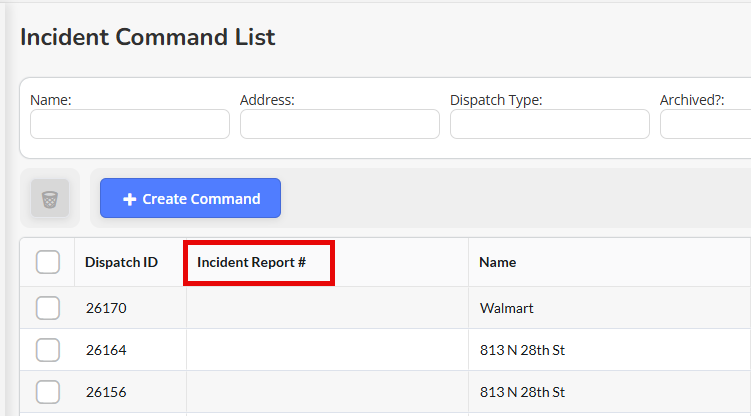The image size is (751, 416).
Task: Open the Archived? filter field
Action: click(x=705, y=124)
